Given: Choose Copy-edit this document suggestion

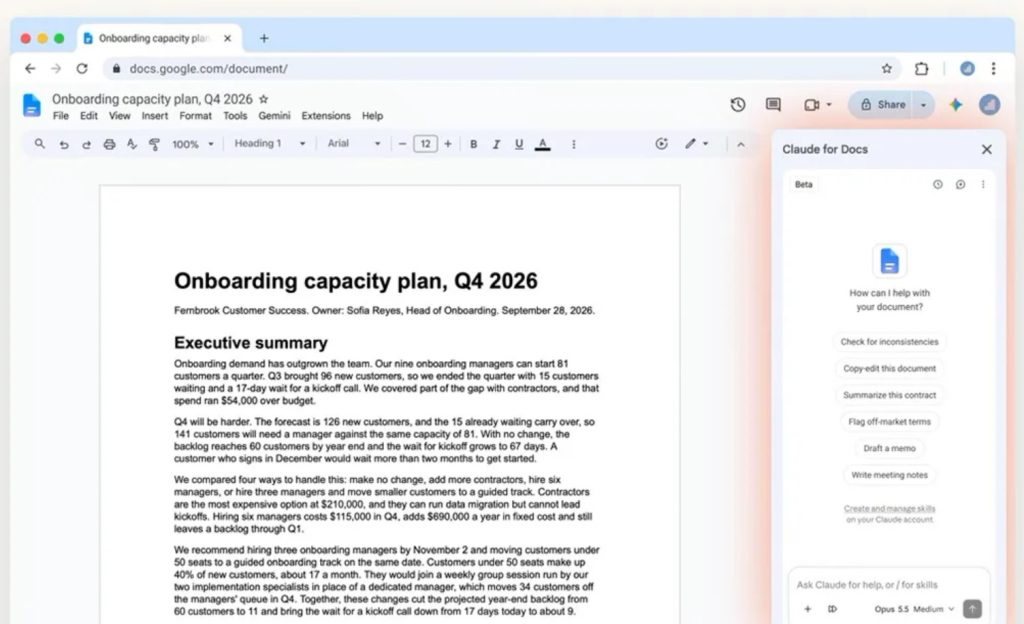Looking at the screenshot, I should point(889,368).
